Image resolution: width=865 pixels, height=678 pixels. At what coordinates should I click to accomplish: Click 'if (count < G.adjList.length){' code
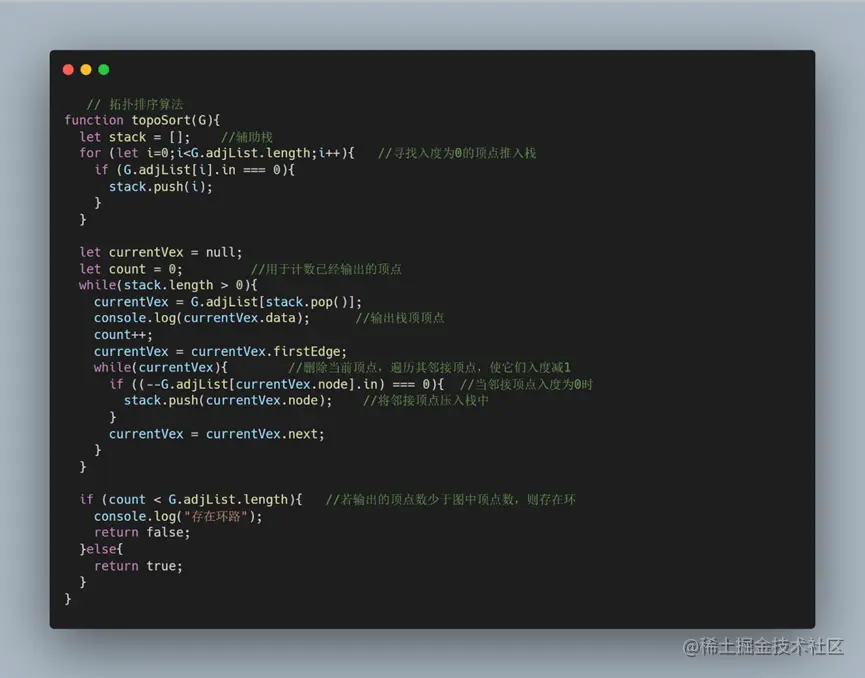[x=191, y=500]
